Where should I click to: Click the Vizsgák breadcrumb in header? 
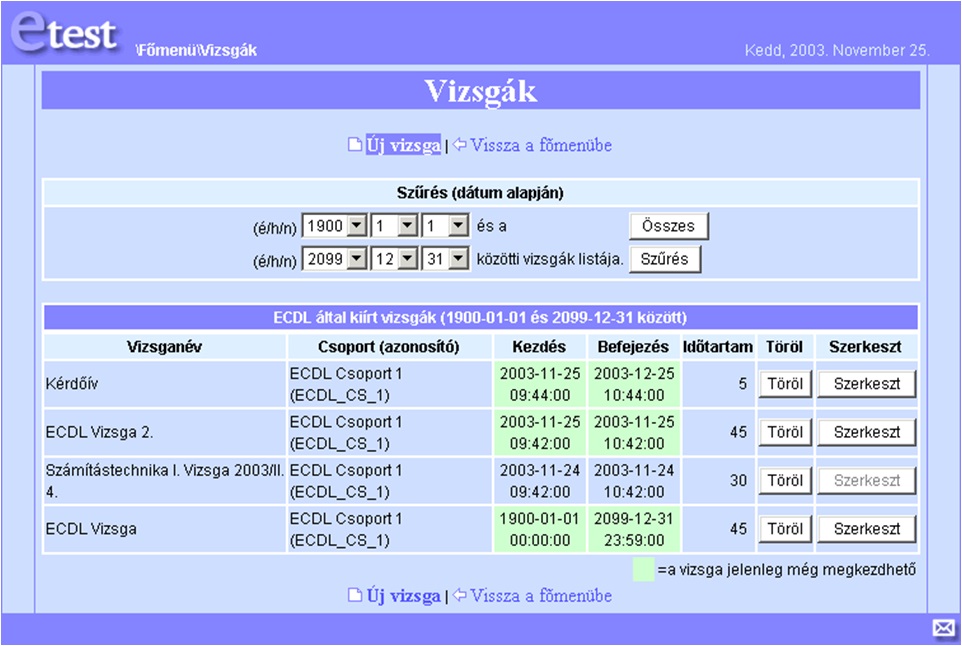228,50
